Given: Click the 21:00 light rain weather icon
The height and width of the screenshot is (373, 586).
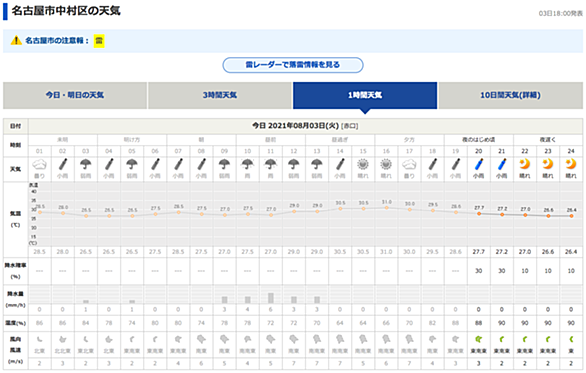Looking at the screenshot, I should click(502, 164).
